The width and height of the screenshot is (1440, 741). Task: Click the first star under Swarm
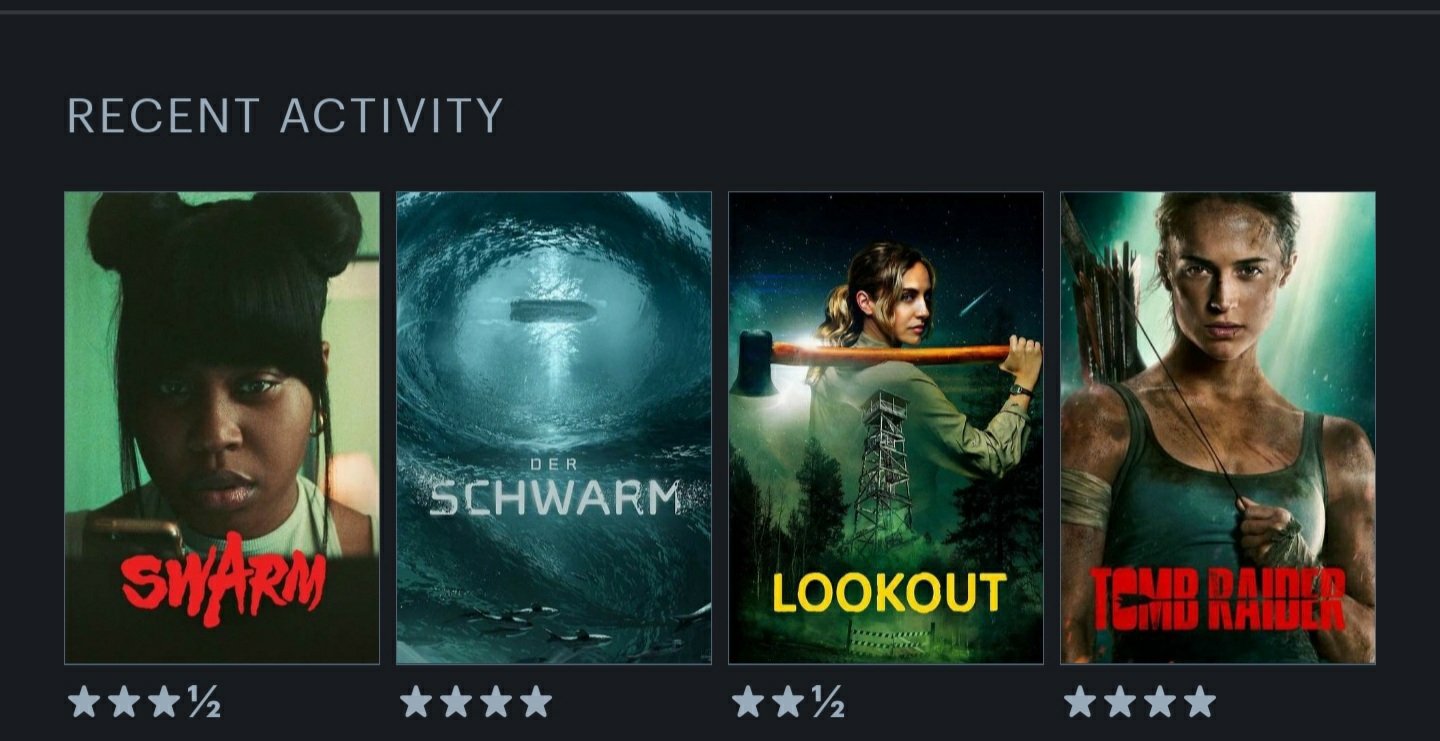[83, 702]
